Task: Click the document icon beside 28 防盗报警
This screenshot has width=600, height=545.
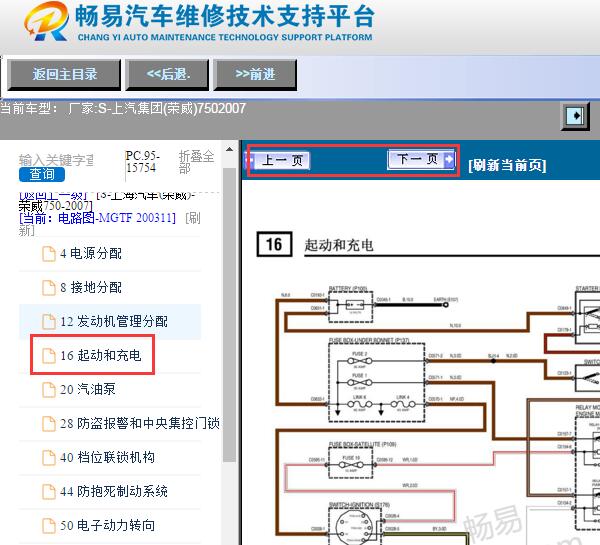Action: [49, 424]
